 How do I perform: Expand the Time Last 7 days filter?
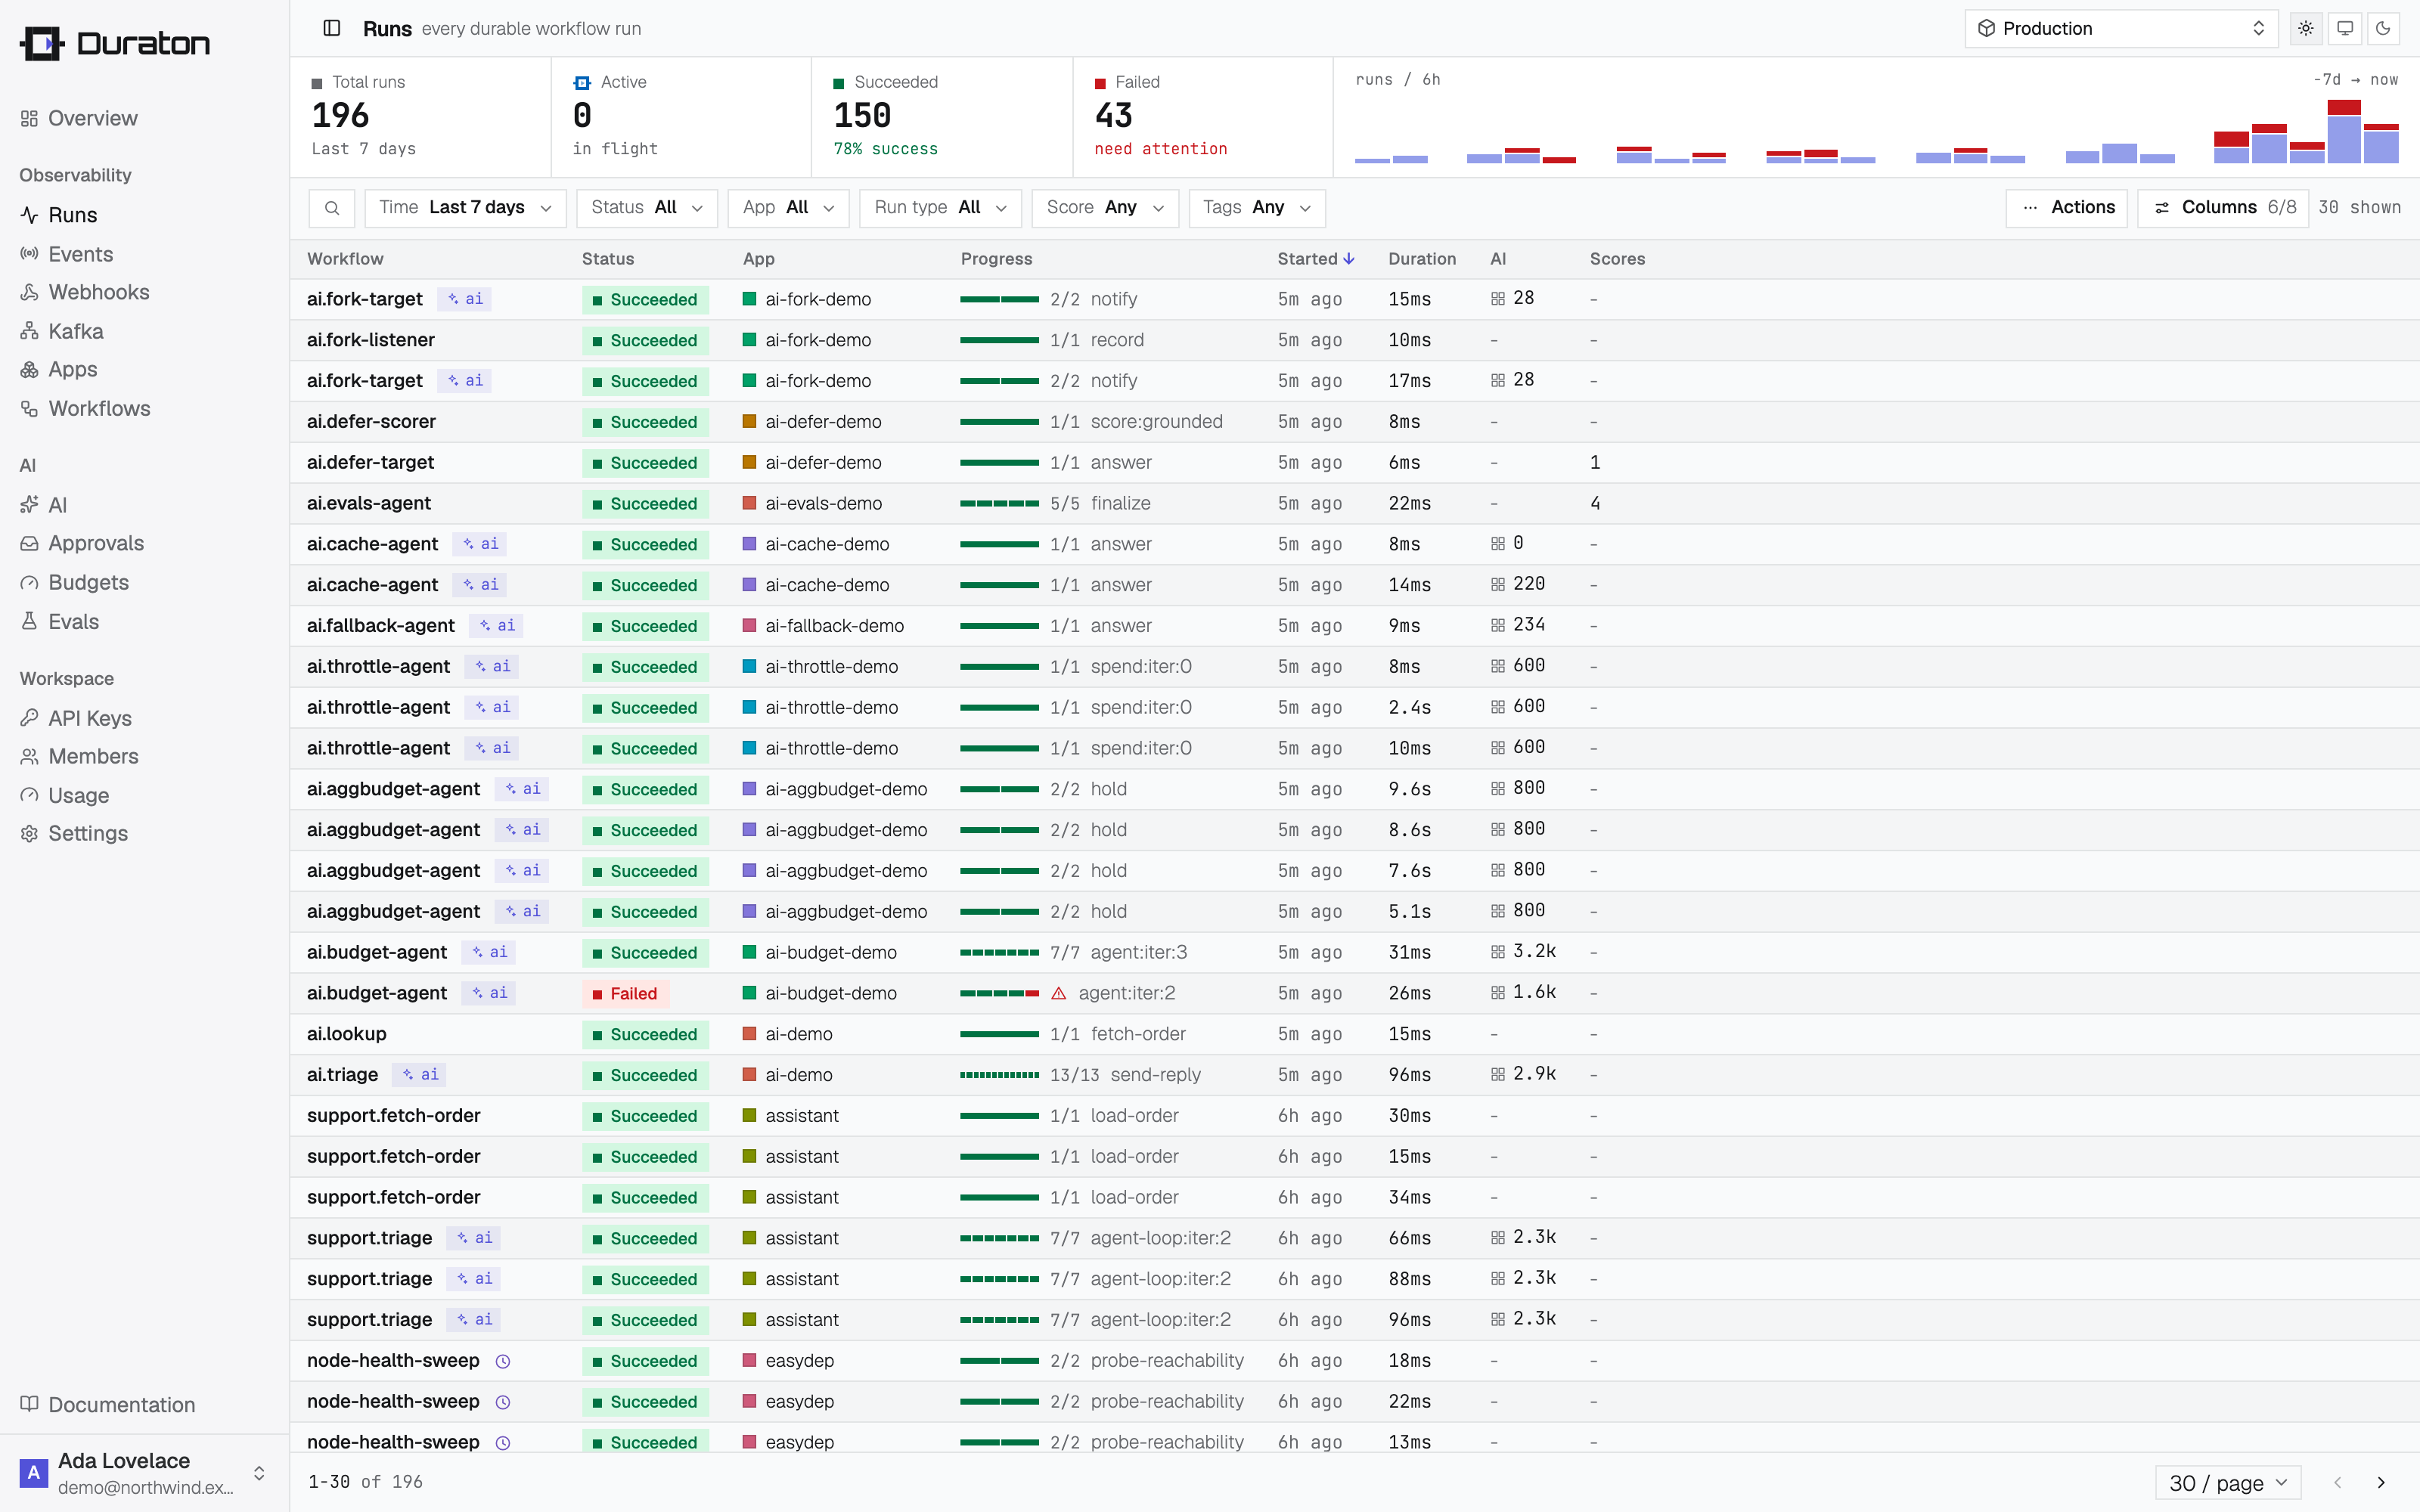[465, 208]
